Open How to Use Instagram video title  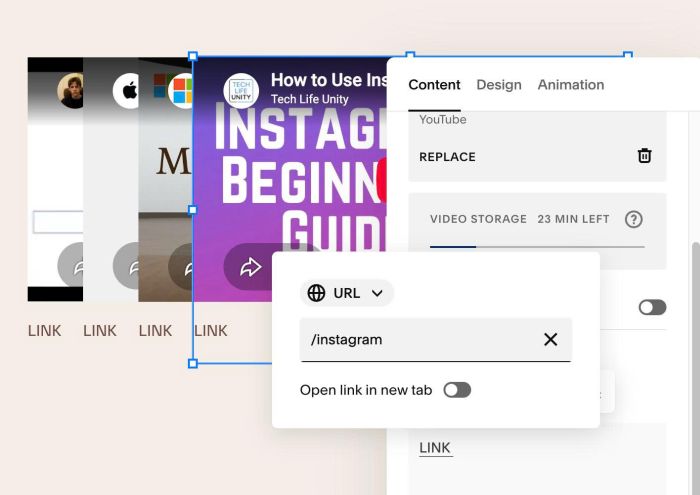point(329,80)
